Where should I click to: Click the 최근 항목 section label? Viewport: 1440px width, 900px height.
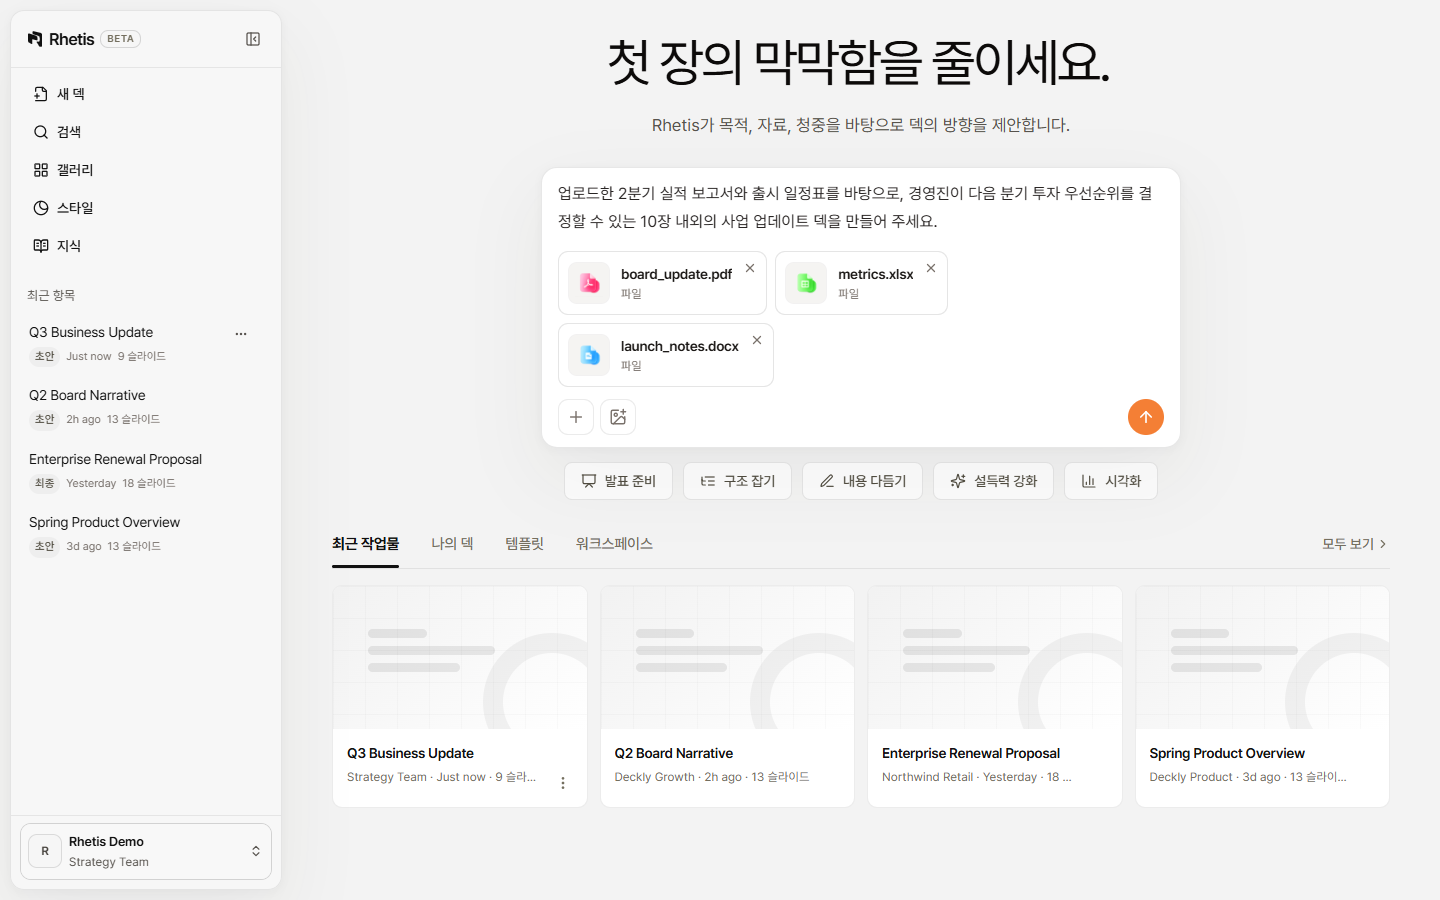(x=51, y=295)
